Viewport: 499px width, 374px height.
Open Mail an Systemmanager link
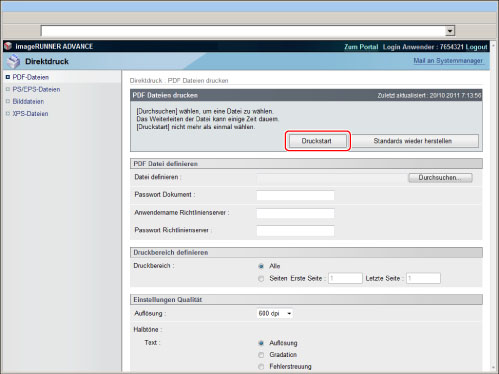coord(448,61)
